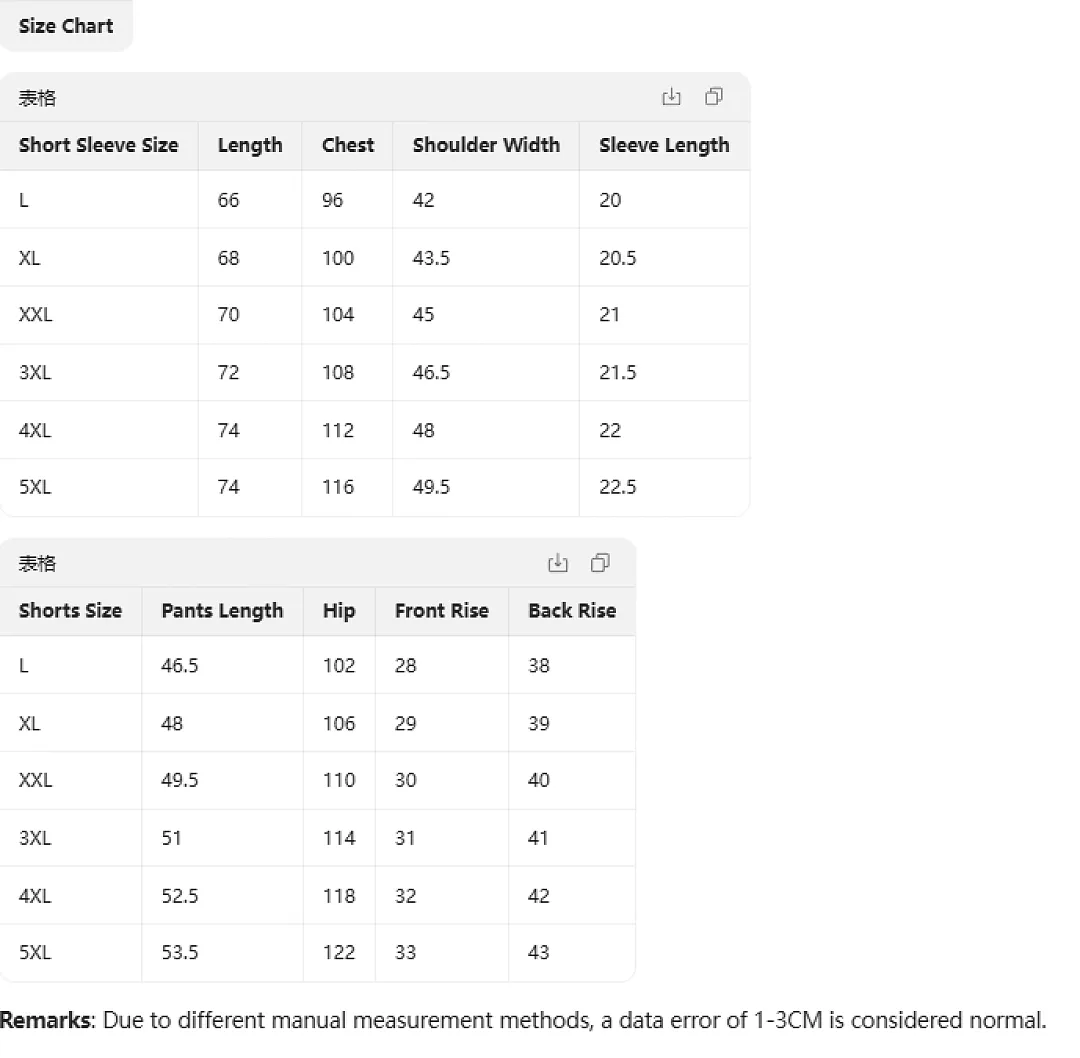1080x1058 pixels.
Task: Select the Pants Length column header
Action: [222, 611]
